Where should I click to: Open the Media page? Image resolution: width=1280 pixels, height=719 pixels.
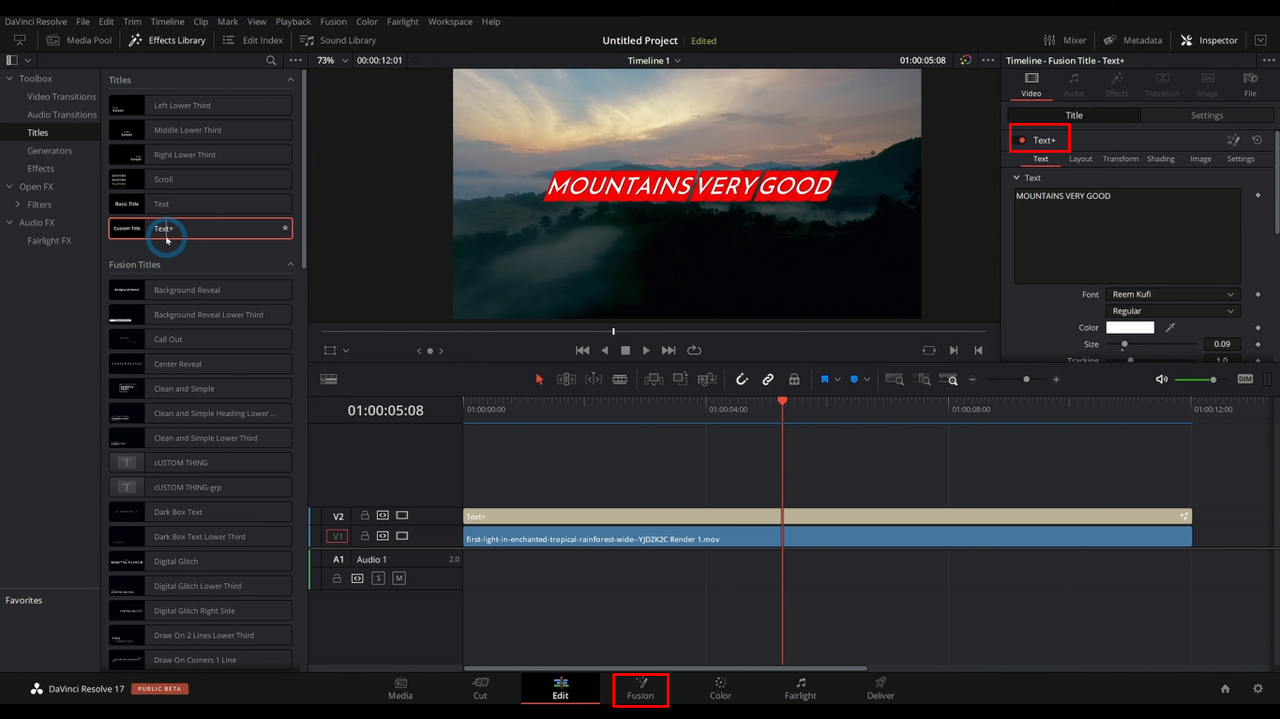400,689
